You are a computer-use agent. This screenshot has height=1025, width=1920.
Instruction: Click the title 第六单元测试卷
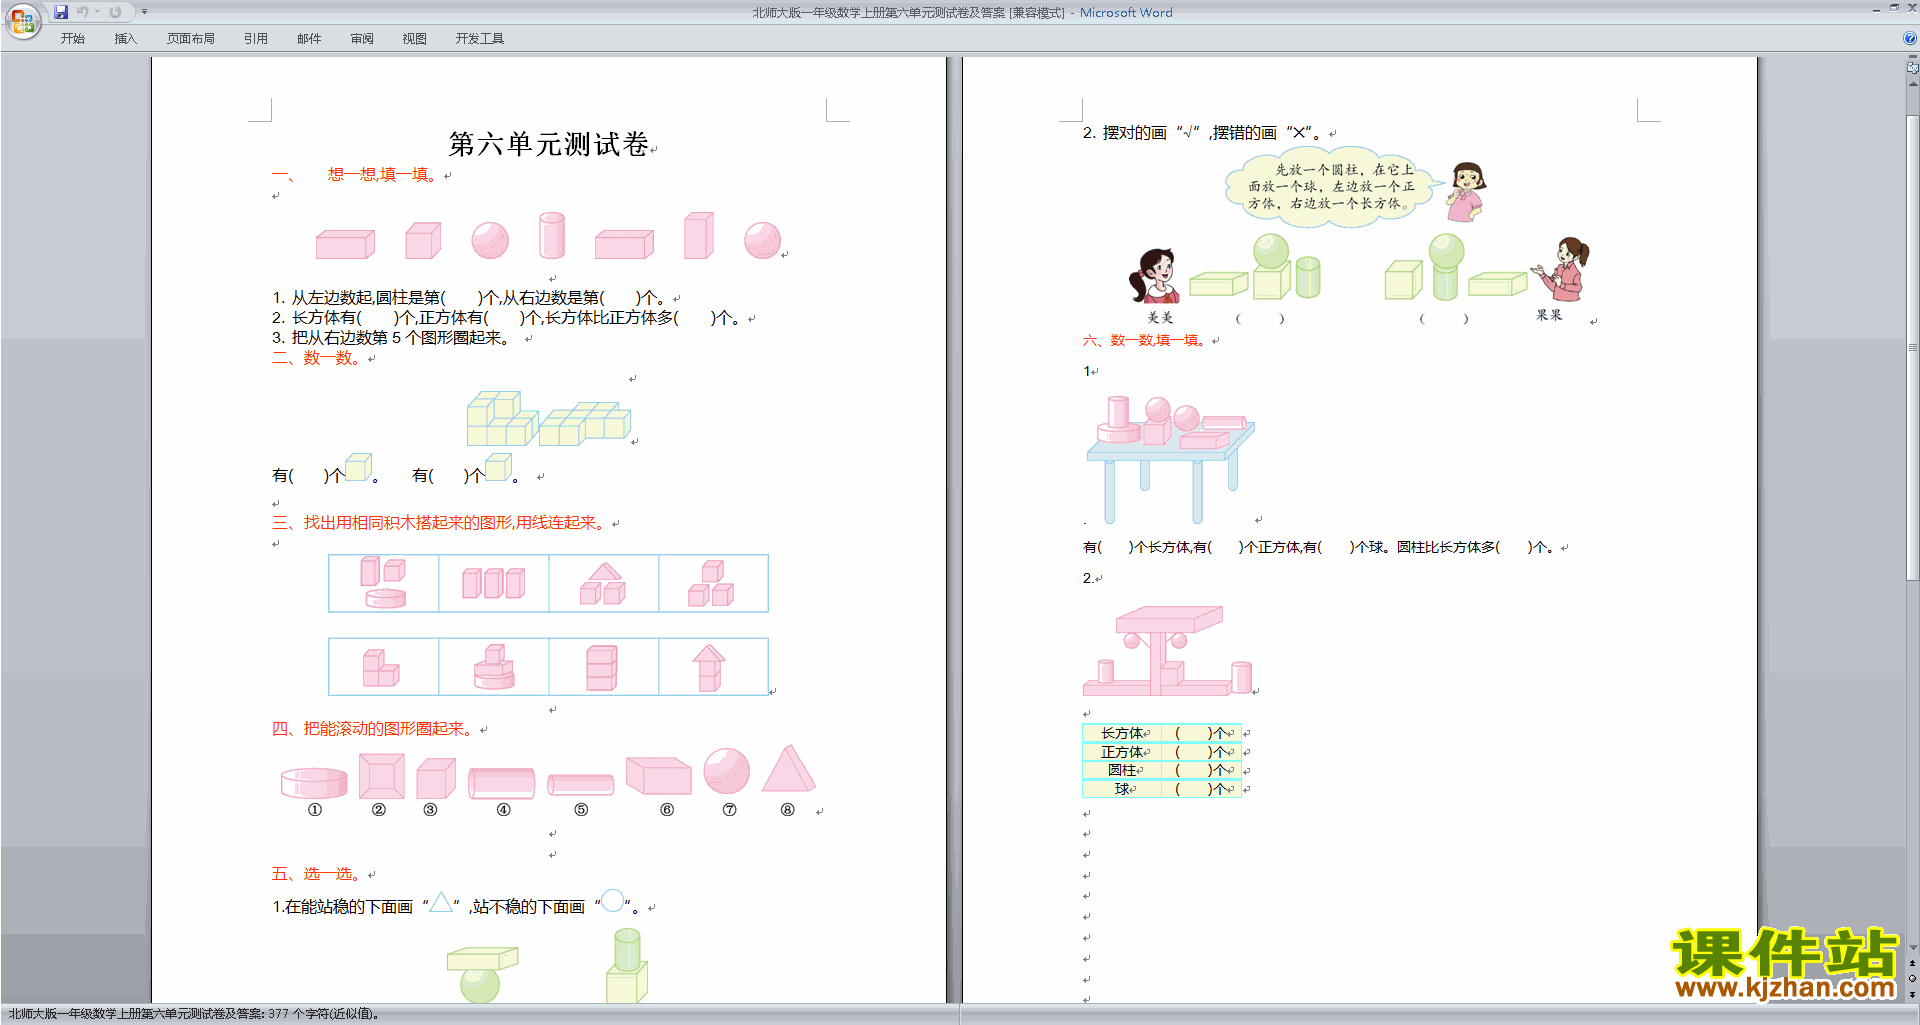point(549,144)
